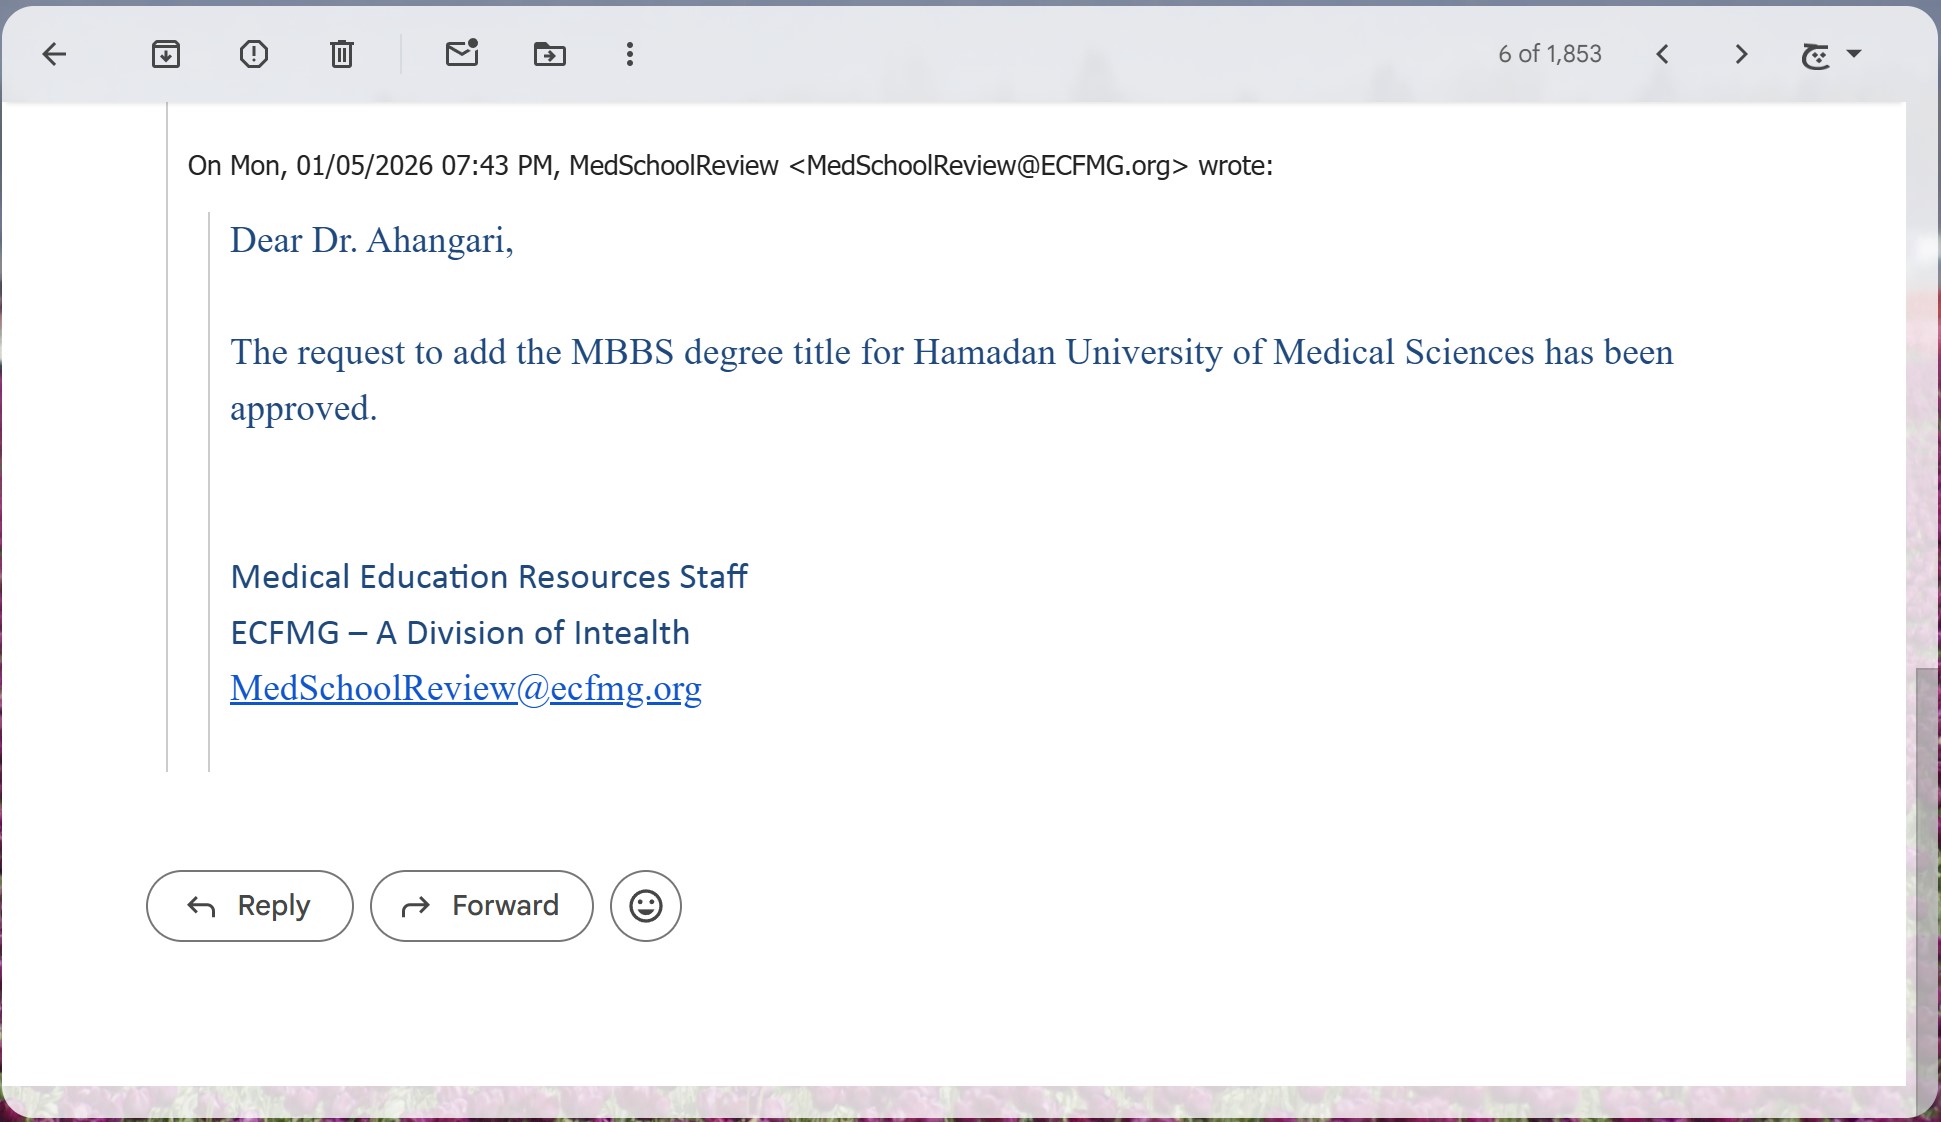Open the input tools dropdown arrow

1854,54
